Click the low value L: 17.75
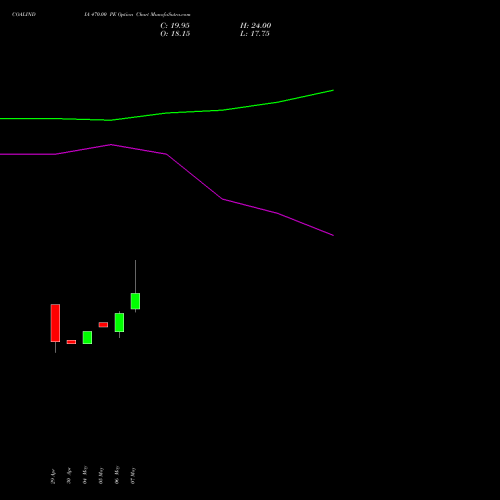The width and height of the screenshot is (500, 500). coord(255,34)
